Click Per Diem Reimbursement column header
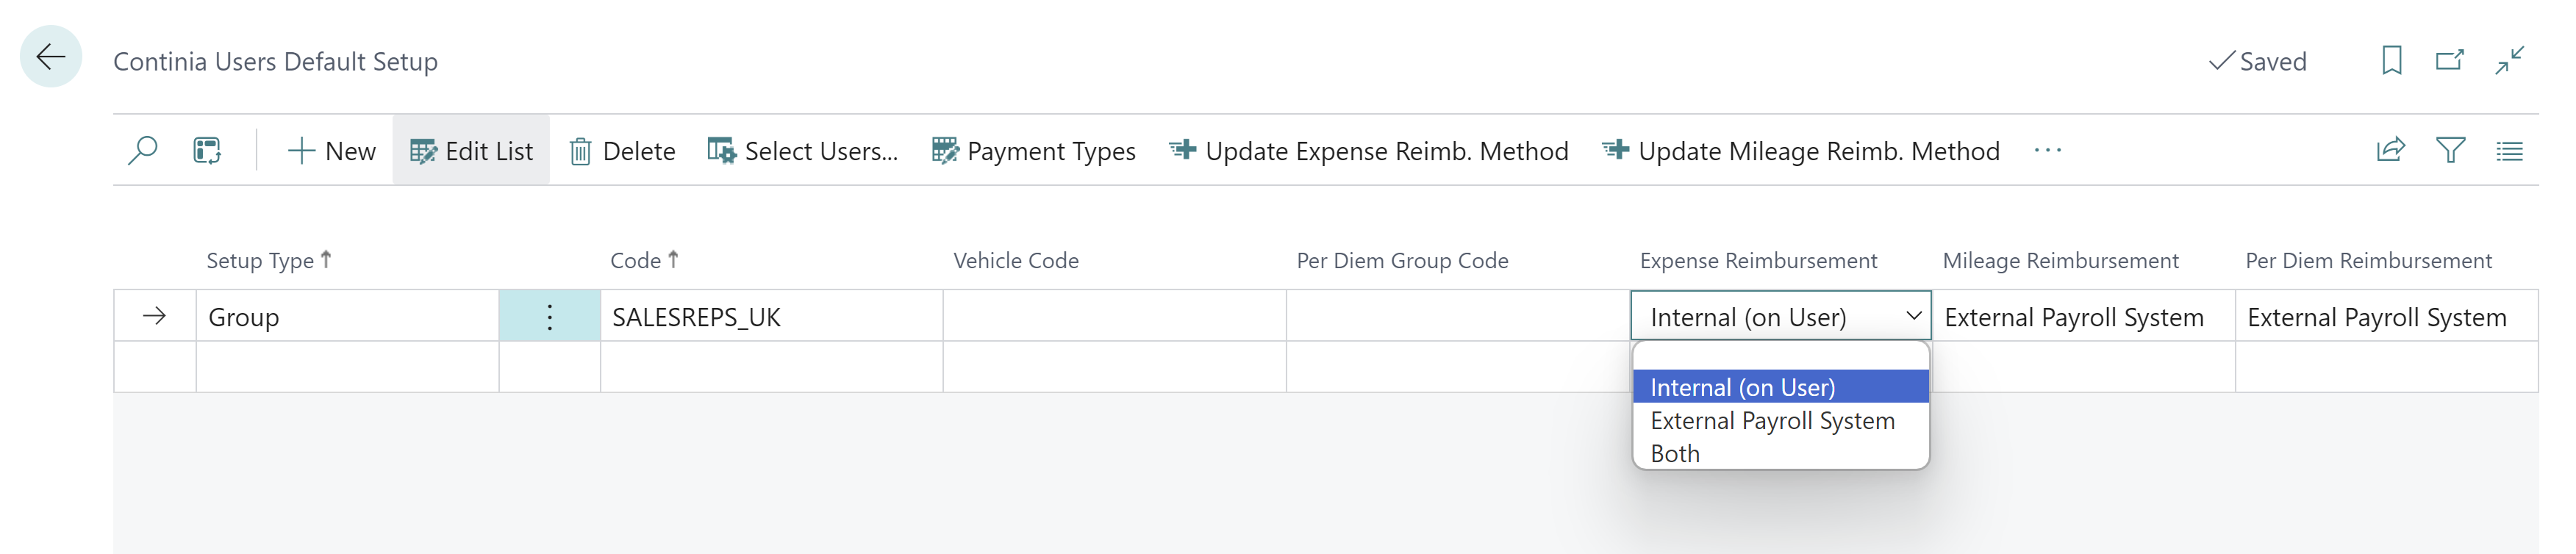 click(x=2368, y=261)
